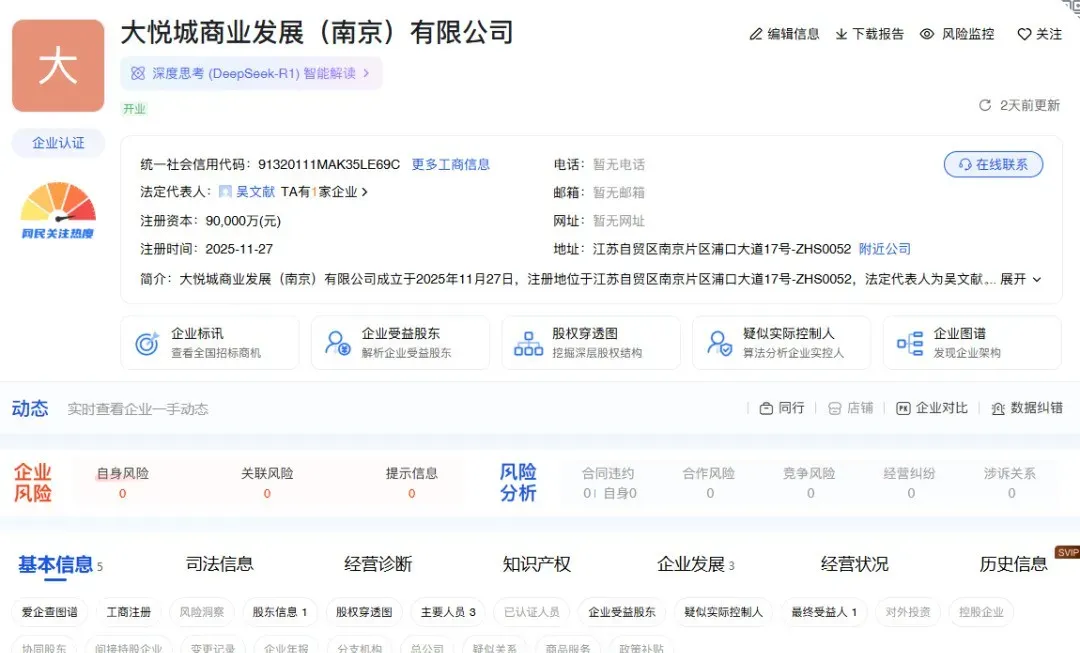Switch to the 经营状况 tab
Image resolution: width=1080 pixels, height=653 pixels.
coord(855,564)
